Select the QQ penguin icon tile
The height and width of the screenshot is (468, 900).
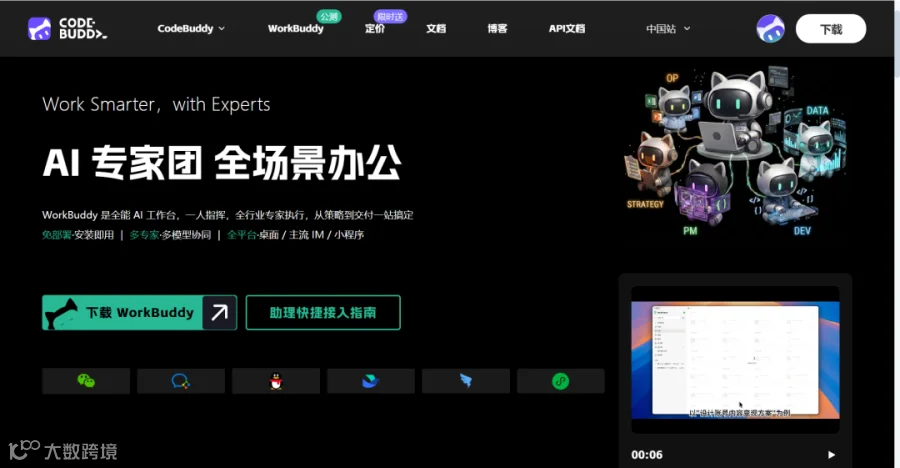(276, 381)
